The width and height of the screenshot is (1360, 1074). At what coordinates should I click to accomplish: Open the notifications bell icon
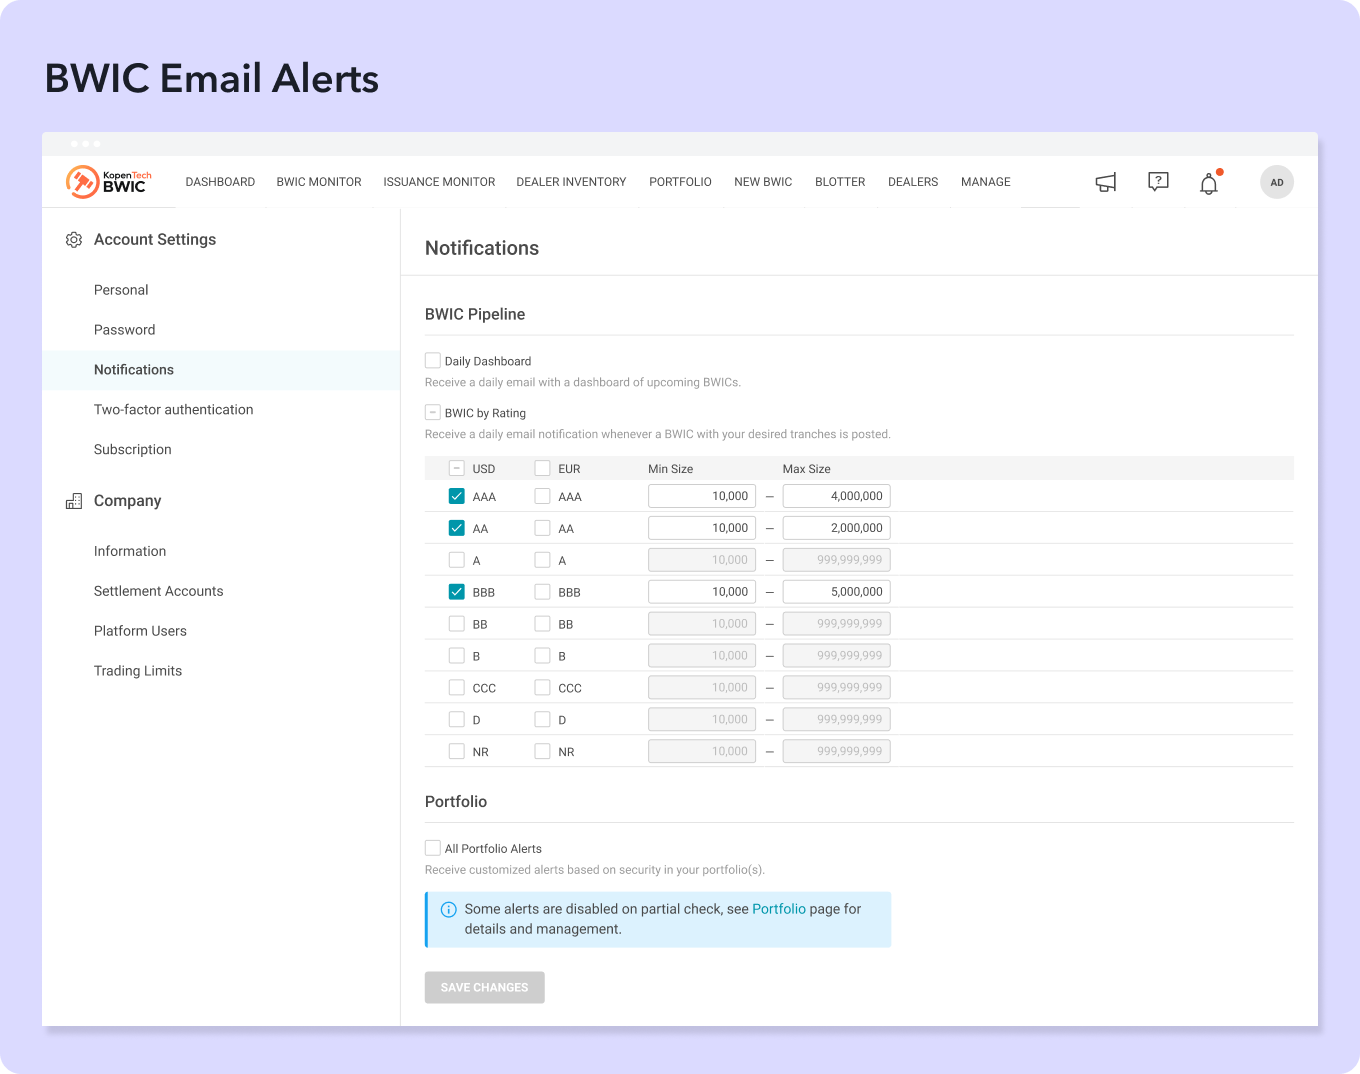click(1209, 183)
